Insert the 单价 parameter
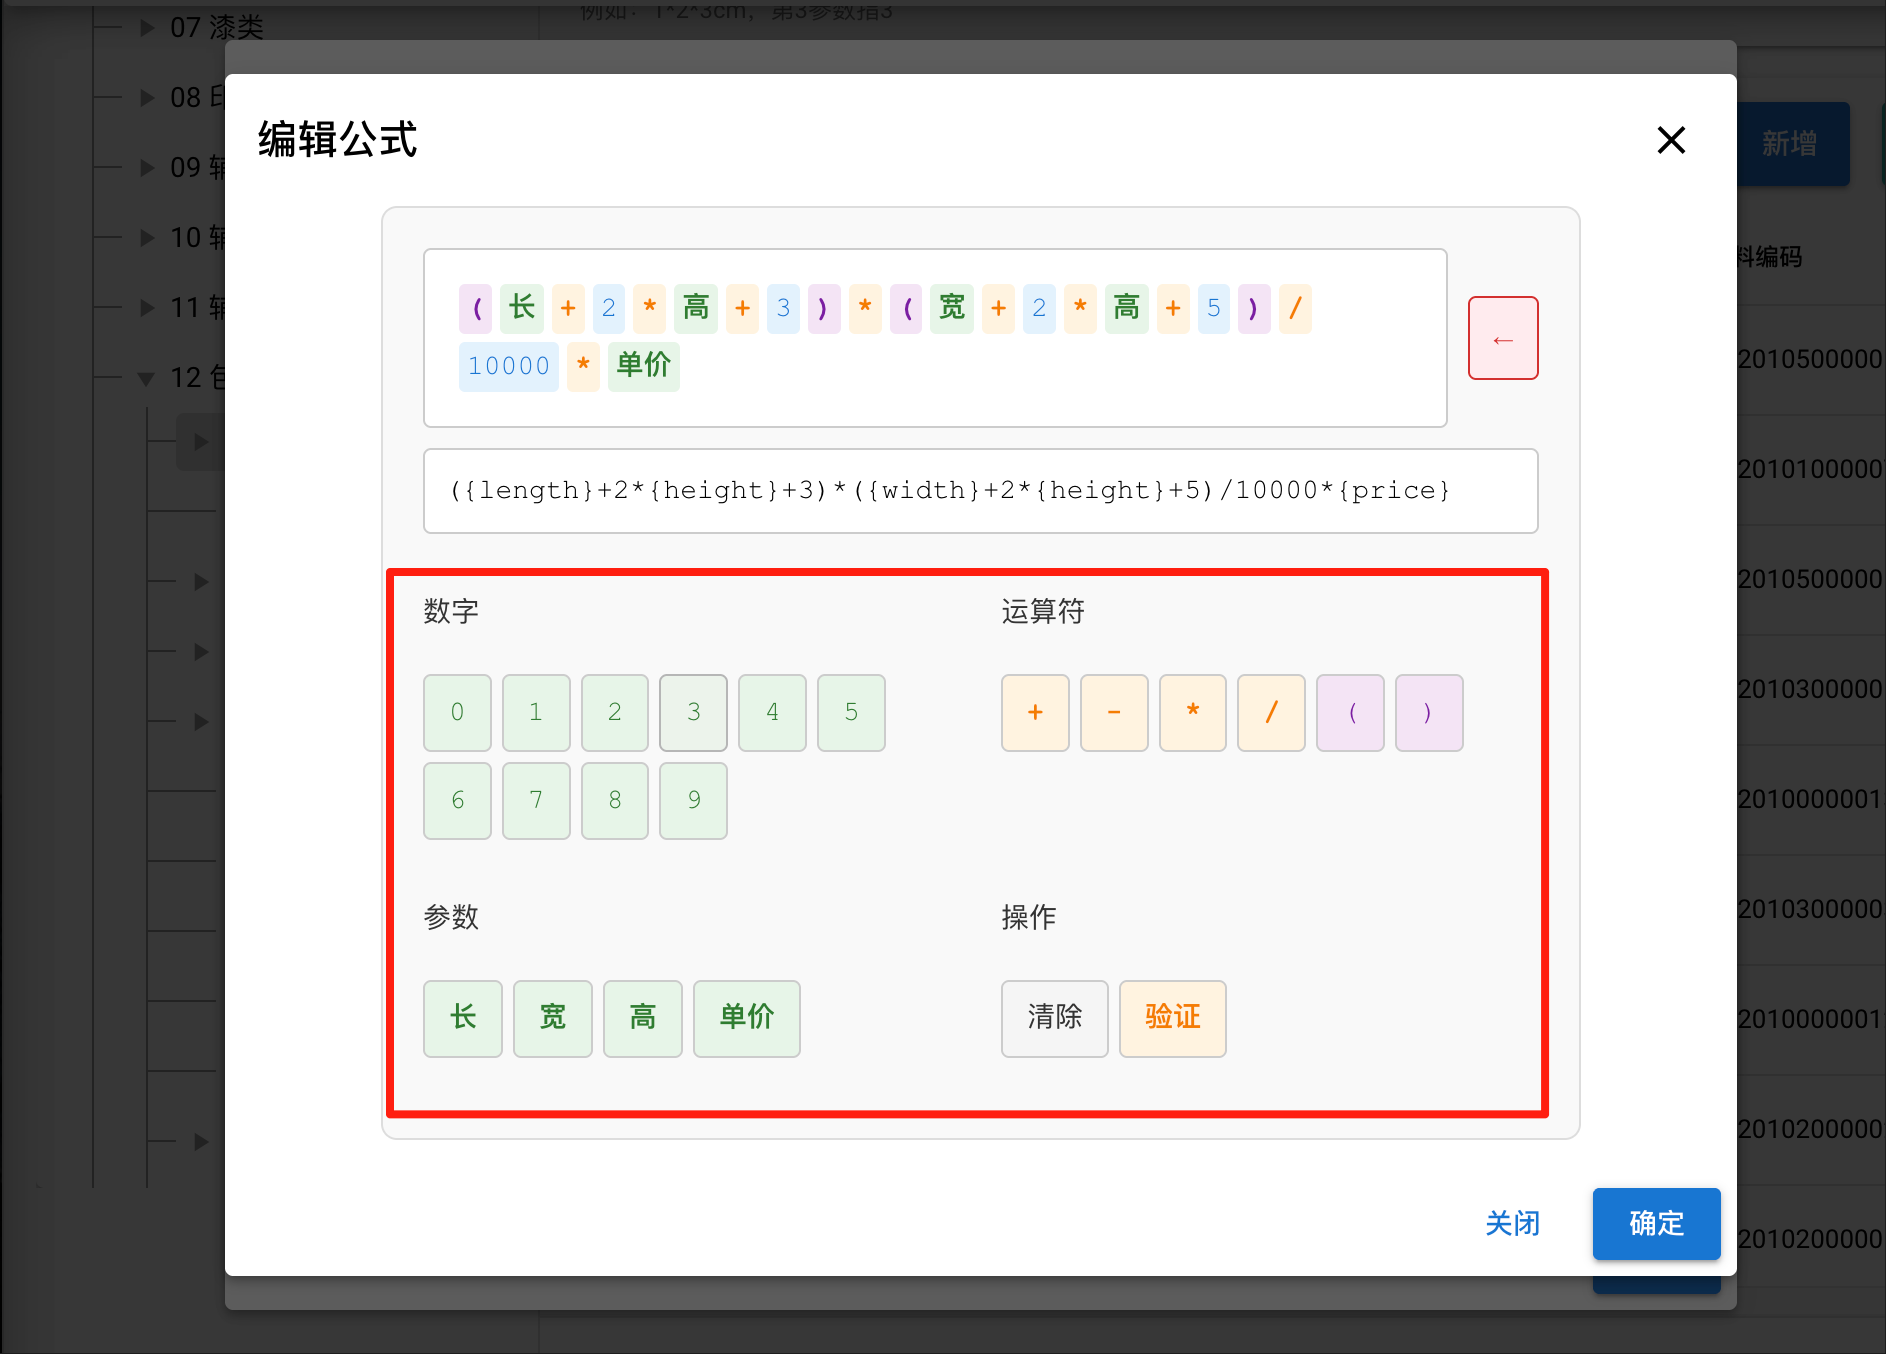The height and width of the screenshot is (1354, 1886). (x=746, y=1018)
